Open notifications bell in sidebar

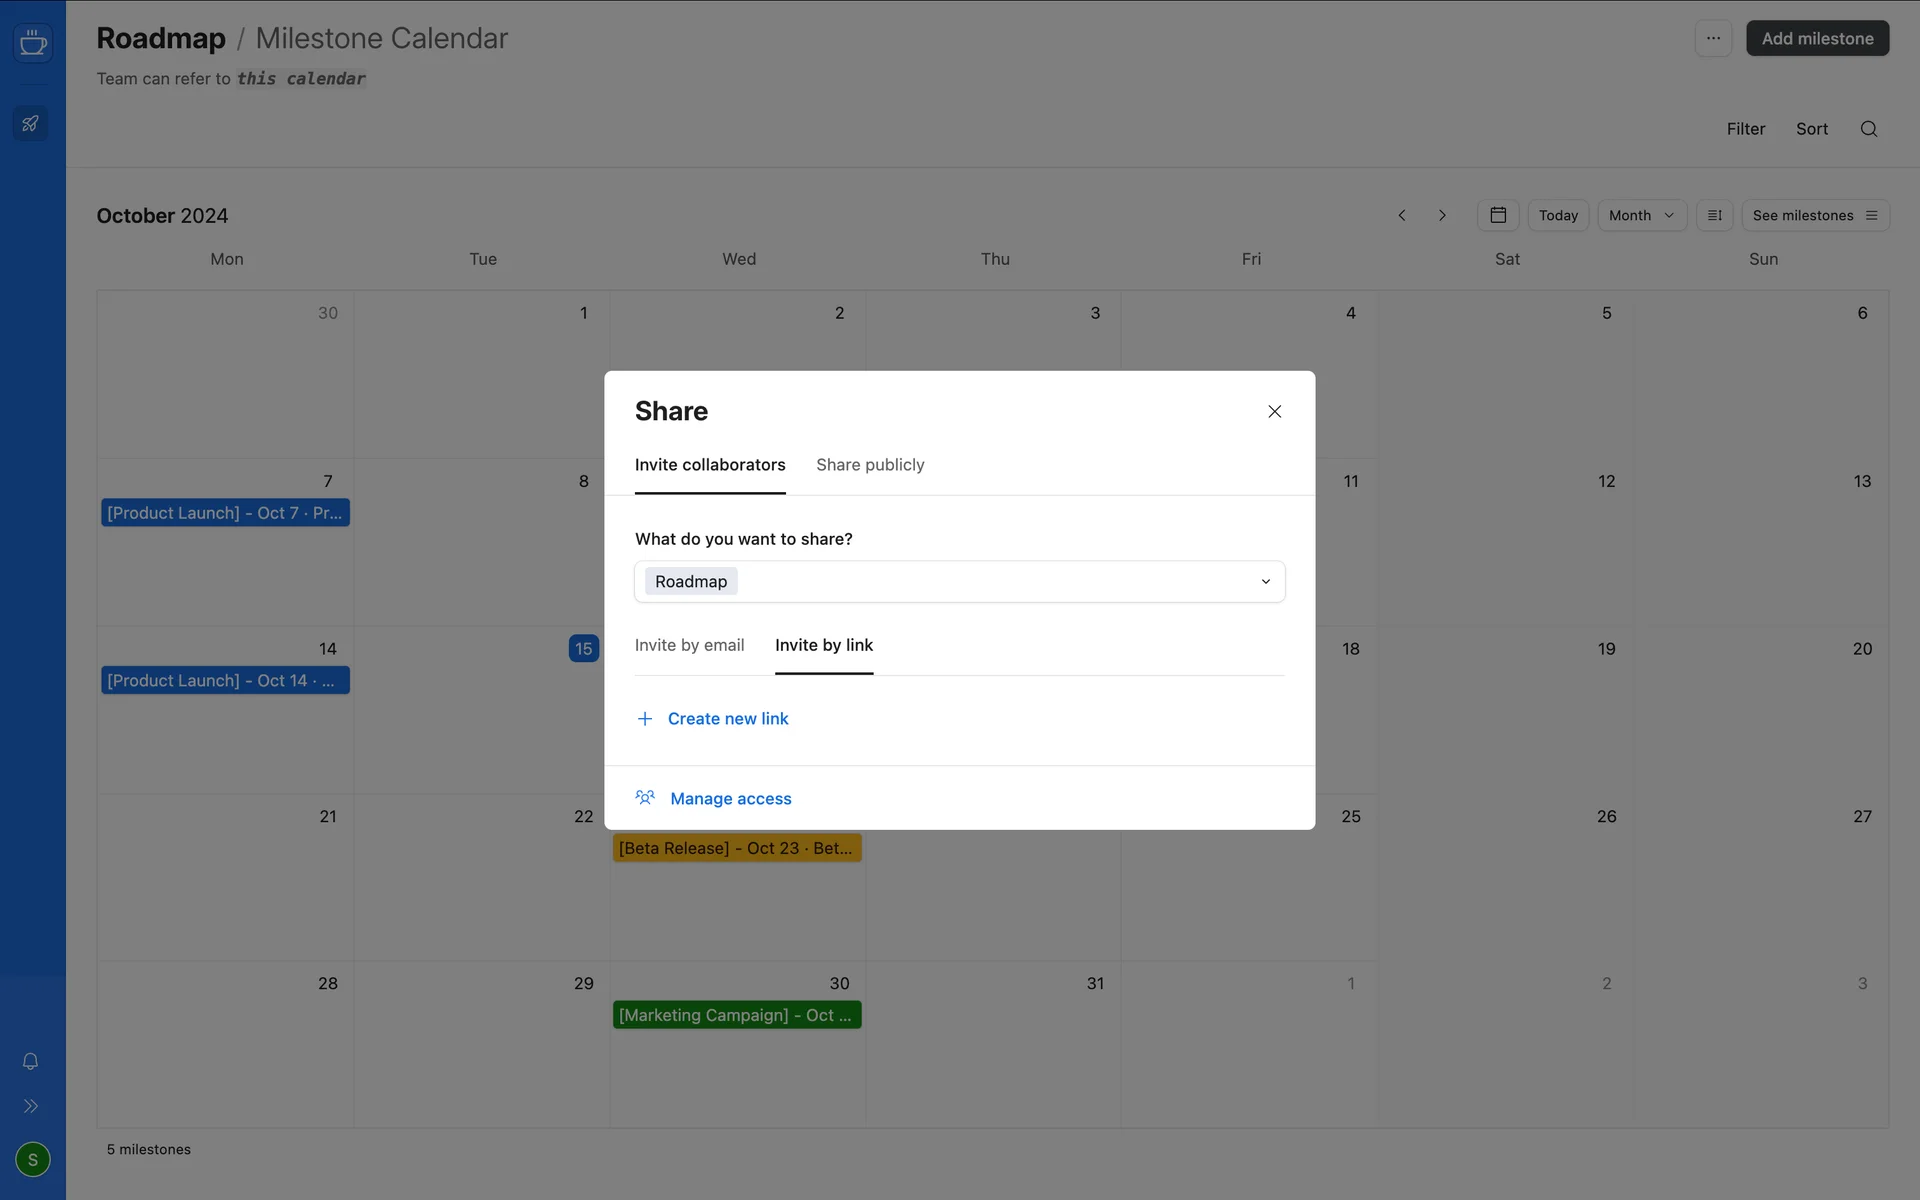point(31,1061)
